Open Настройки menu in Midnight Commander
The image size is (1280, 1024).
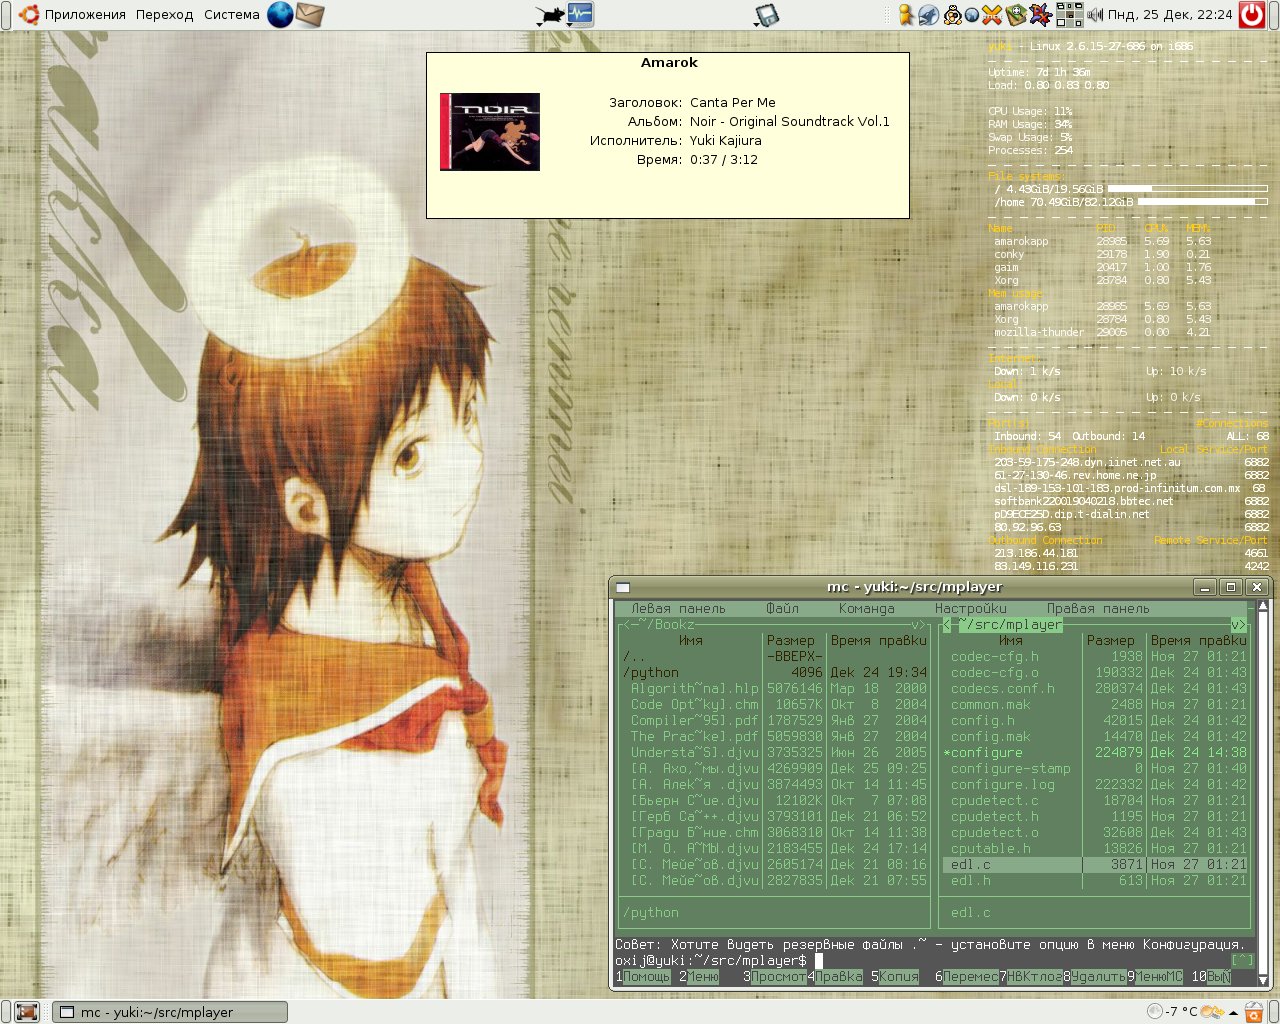[x=970, y=608]
